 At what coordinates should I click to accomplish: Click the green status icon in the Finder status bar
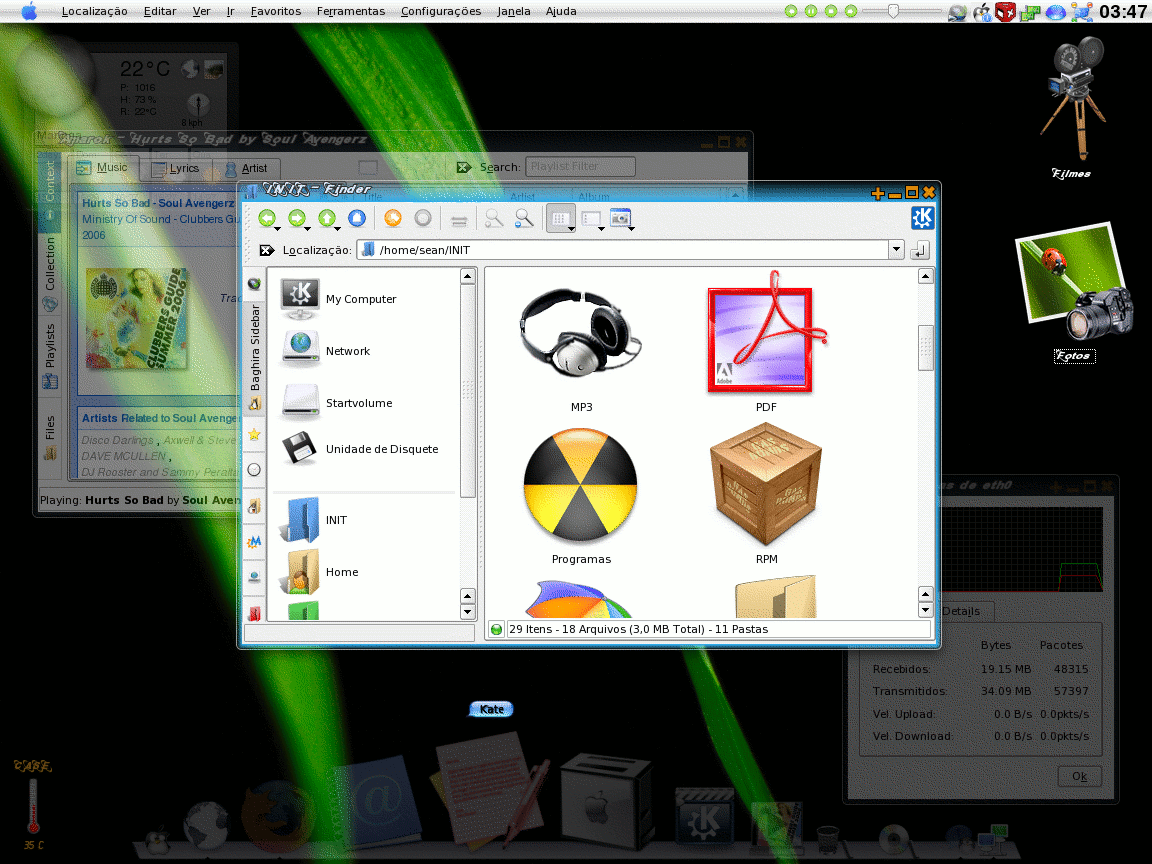click(x=497, y=629)
